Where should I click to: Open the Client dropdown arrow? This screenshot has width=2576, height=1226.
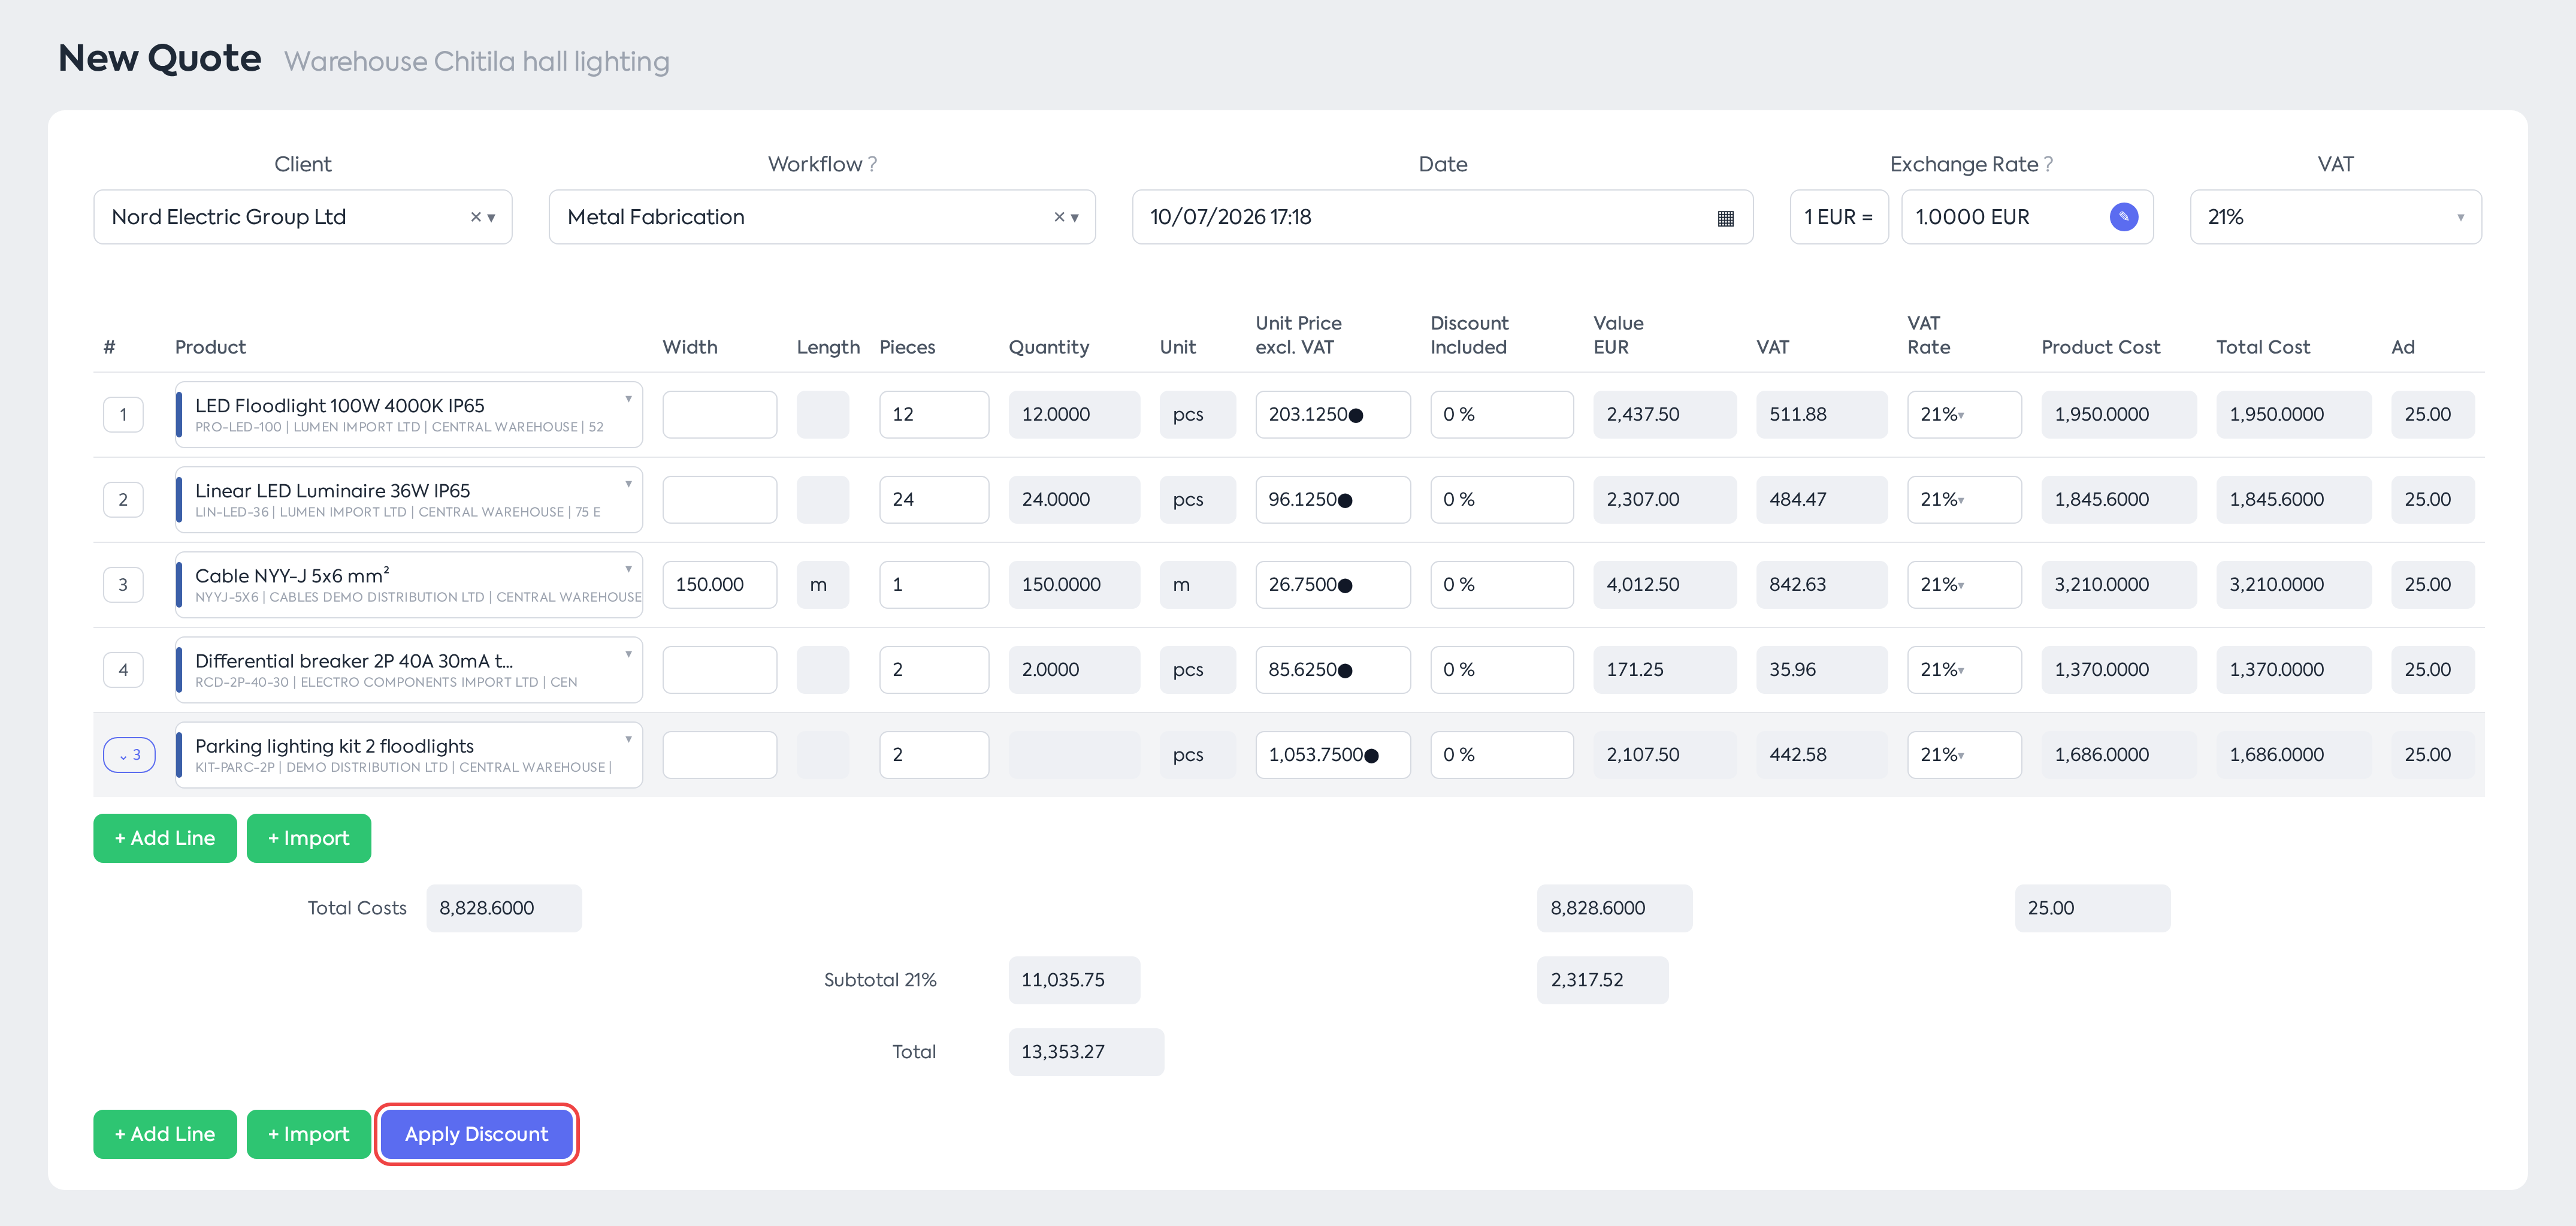coord(491,218)
